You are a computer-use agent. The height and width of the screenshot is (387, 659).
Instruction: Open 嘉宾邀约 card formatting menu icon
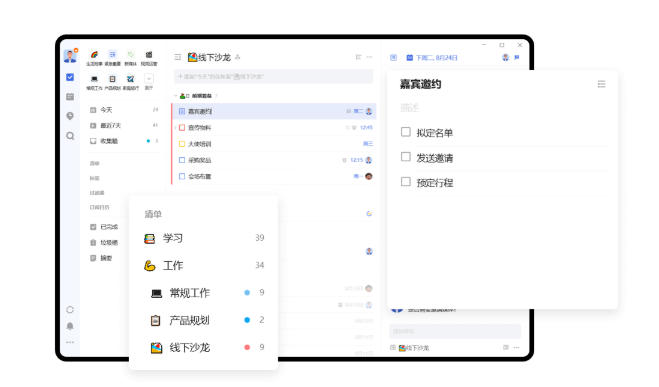pos(601,84)
